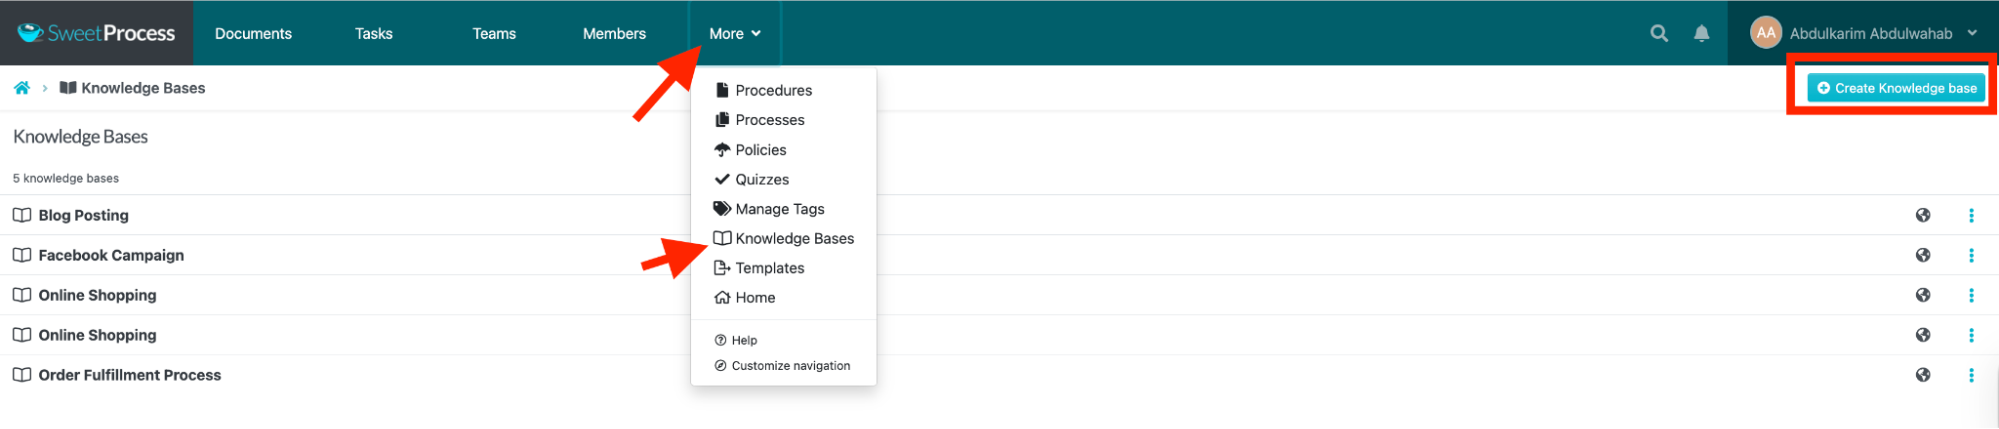
Task: Click the home breadcrumb icon
Action: 22,88
